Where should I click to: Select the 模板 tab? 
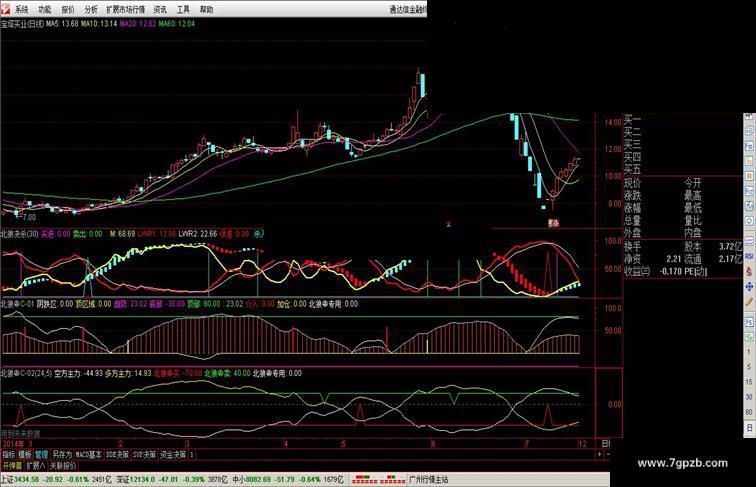pos(25,454)
